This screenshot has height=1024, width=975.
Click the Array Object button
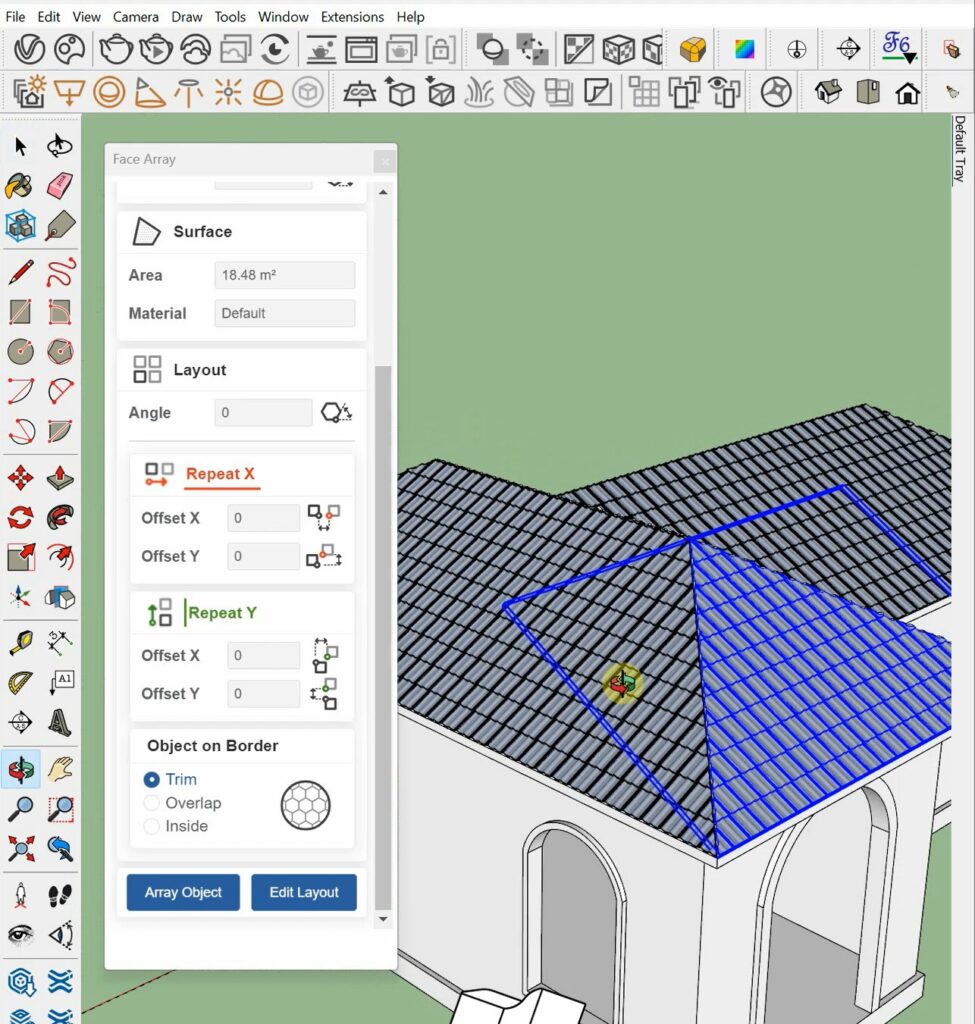pos(183,892)
